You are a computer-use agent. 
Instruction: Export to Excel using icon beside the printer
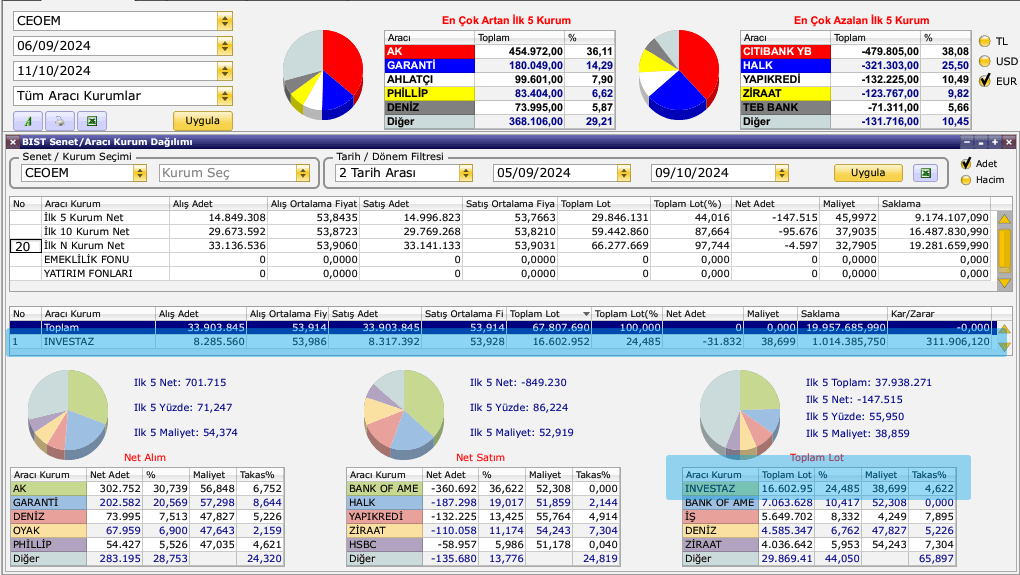[92, 121]
